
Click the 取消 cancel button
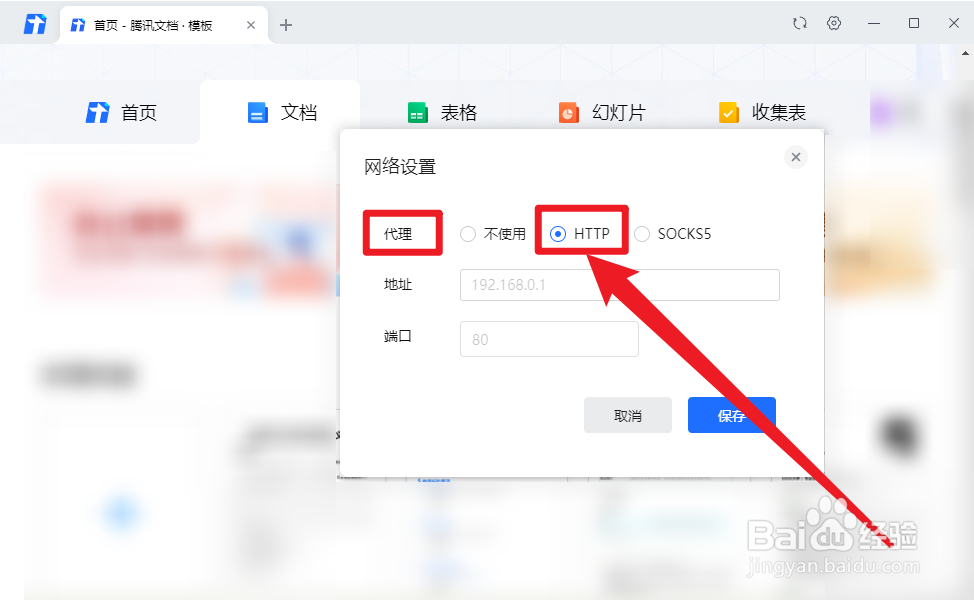[627, 415]
